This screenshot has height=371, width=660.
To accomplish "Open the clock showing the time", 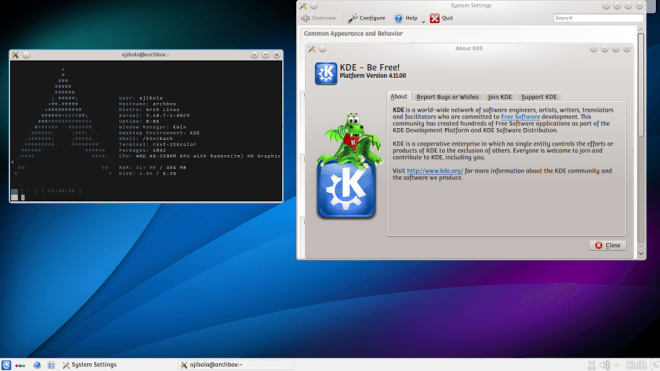I will 635,365.
